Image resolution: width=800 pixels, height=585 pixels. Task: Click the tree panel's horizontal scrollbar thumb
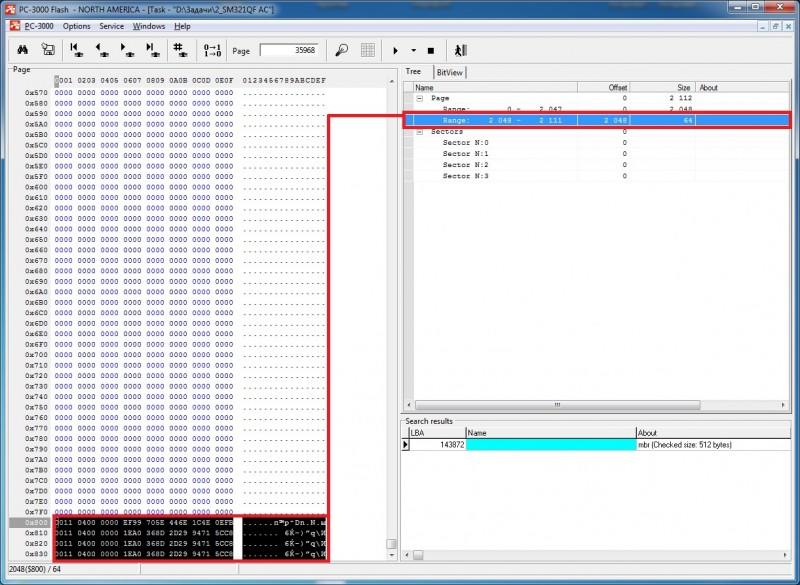point(557,405)
